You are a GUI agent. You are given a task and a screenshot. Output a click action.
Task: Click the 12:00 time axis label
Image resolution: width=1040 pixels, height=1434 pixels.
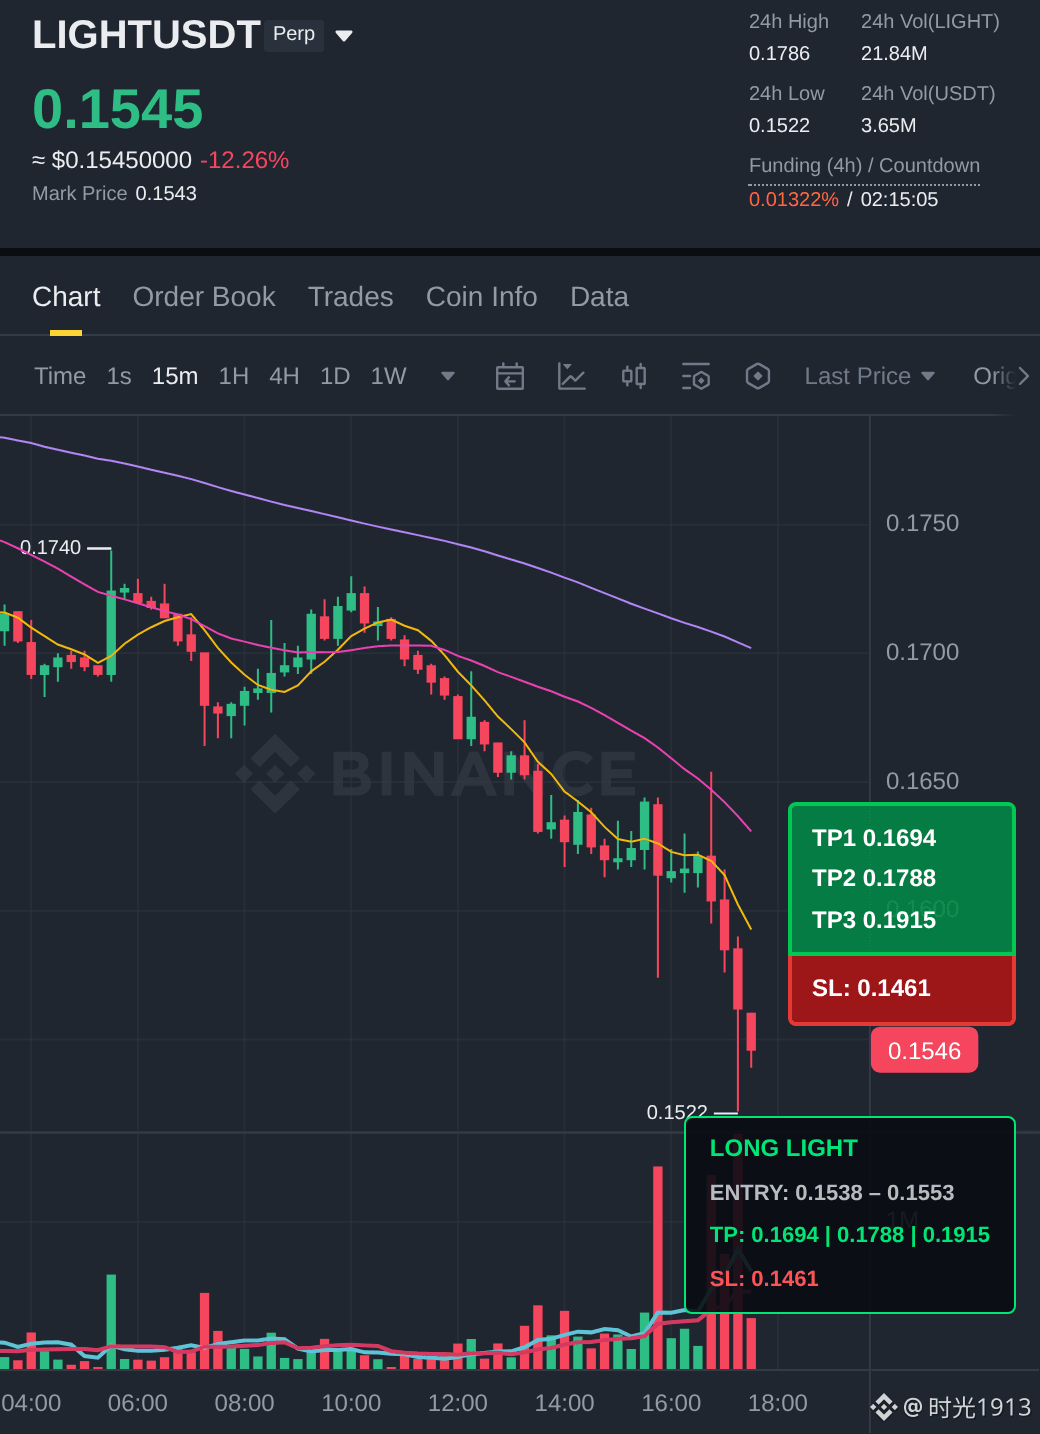pos(458,1403)
